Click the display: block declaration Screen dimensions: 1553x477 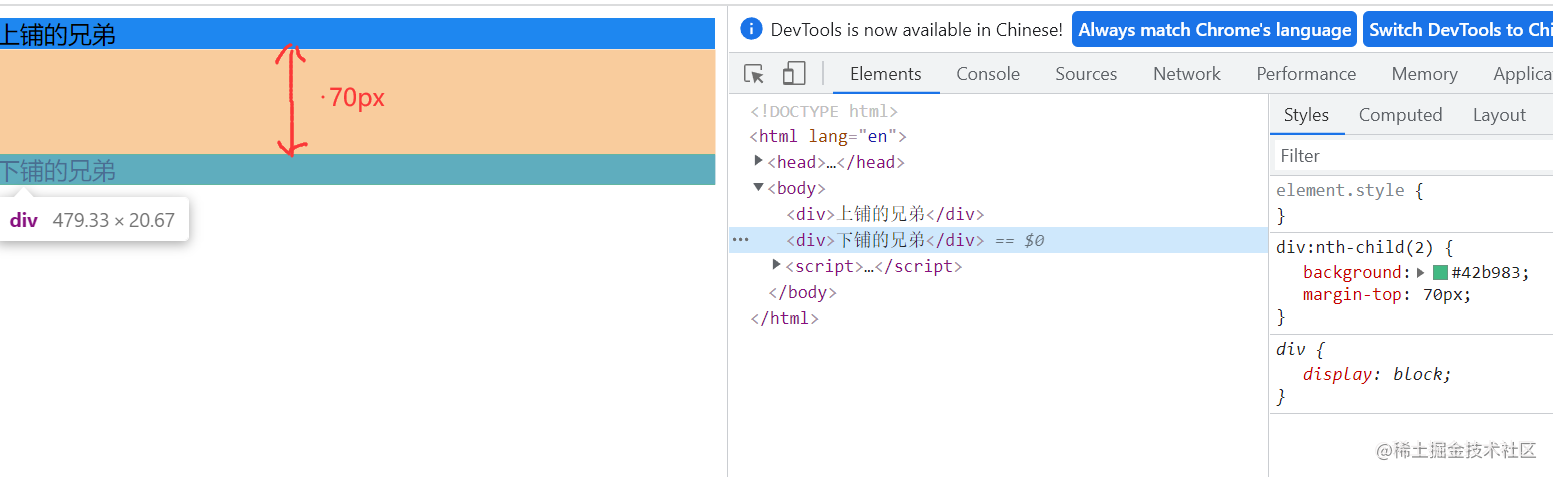point(1377,374)
